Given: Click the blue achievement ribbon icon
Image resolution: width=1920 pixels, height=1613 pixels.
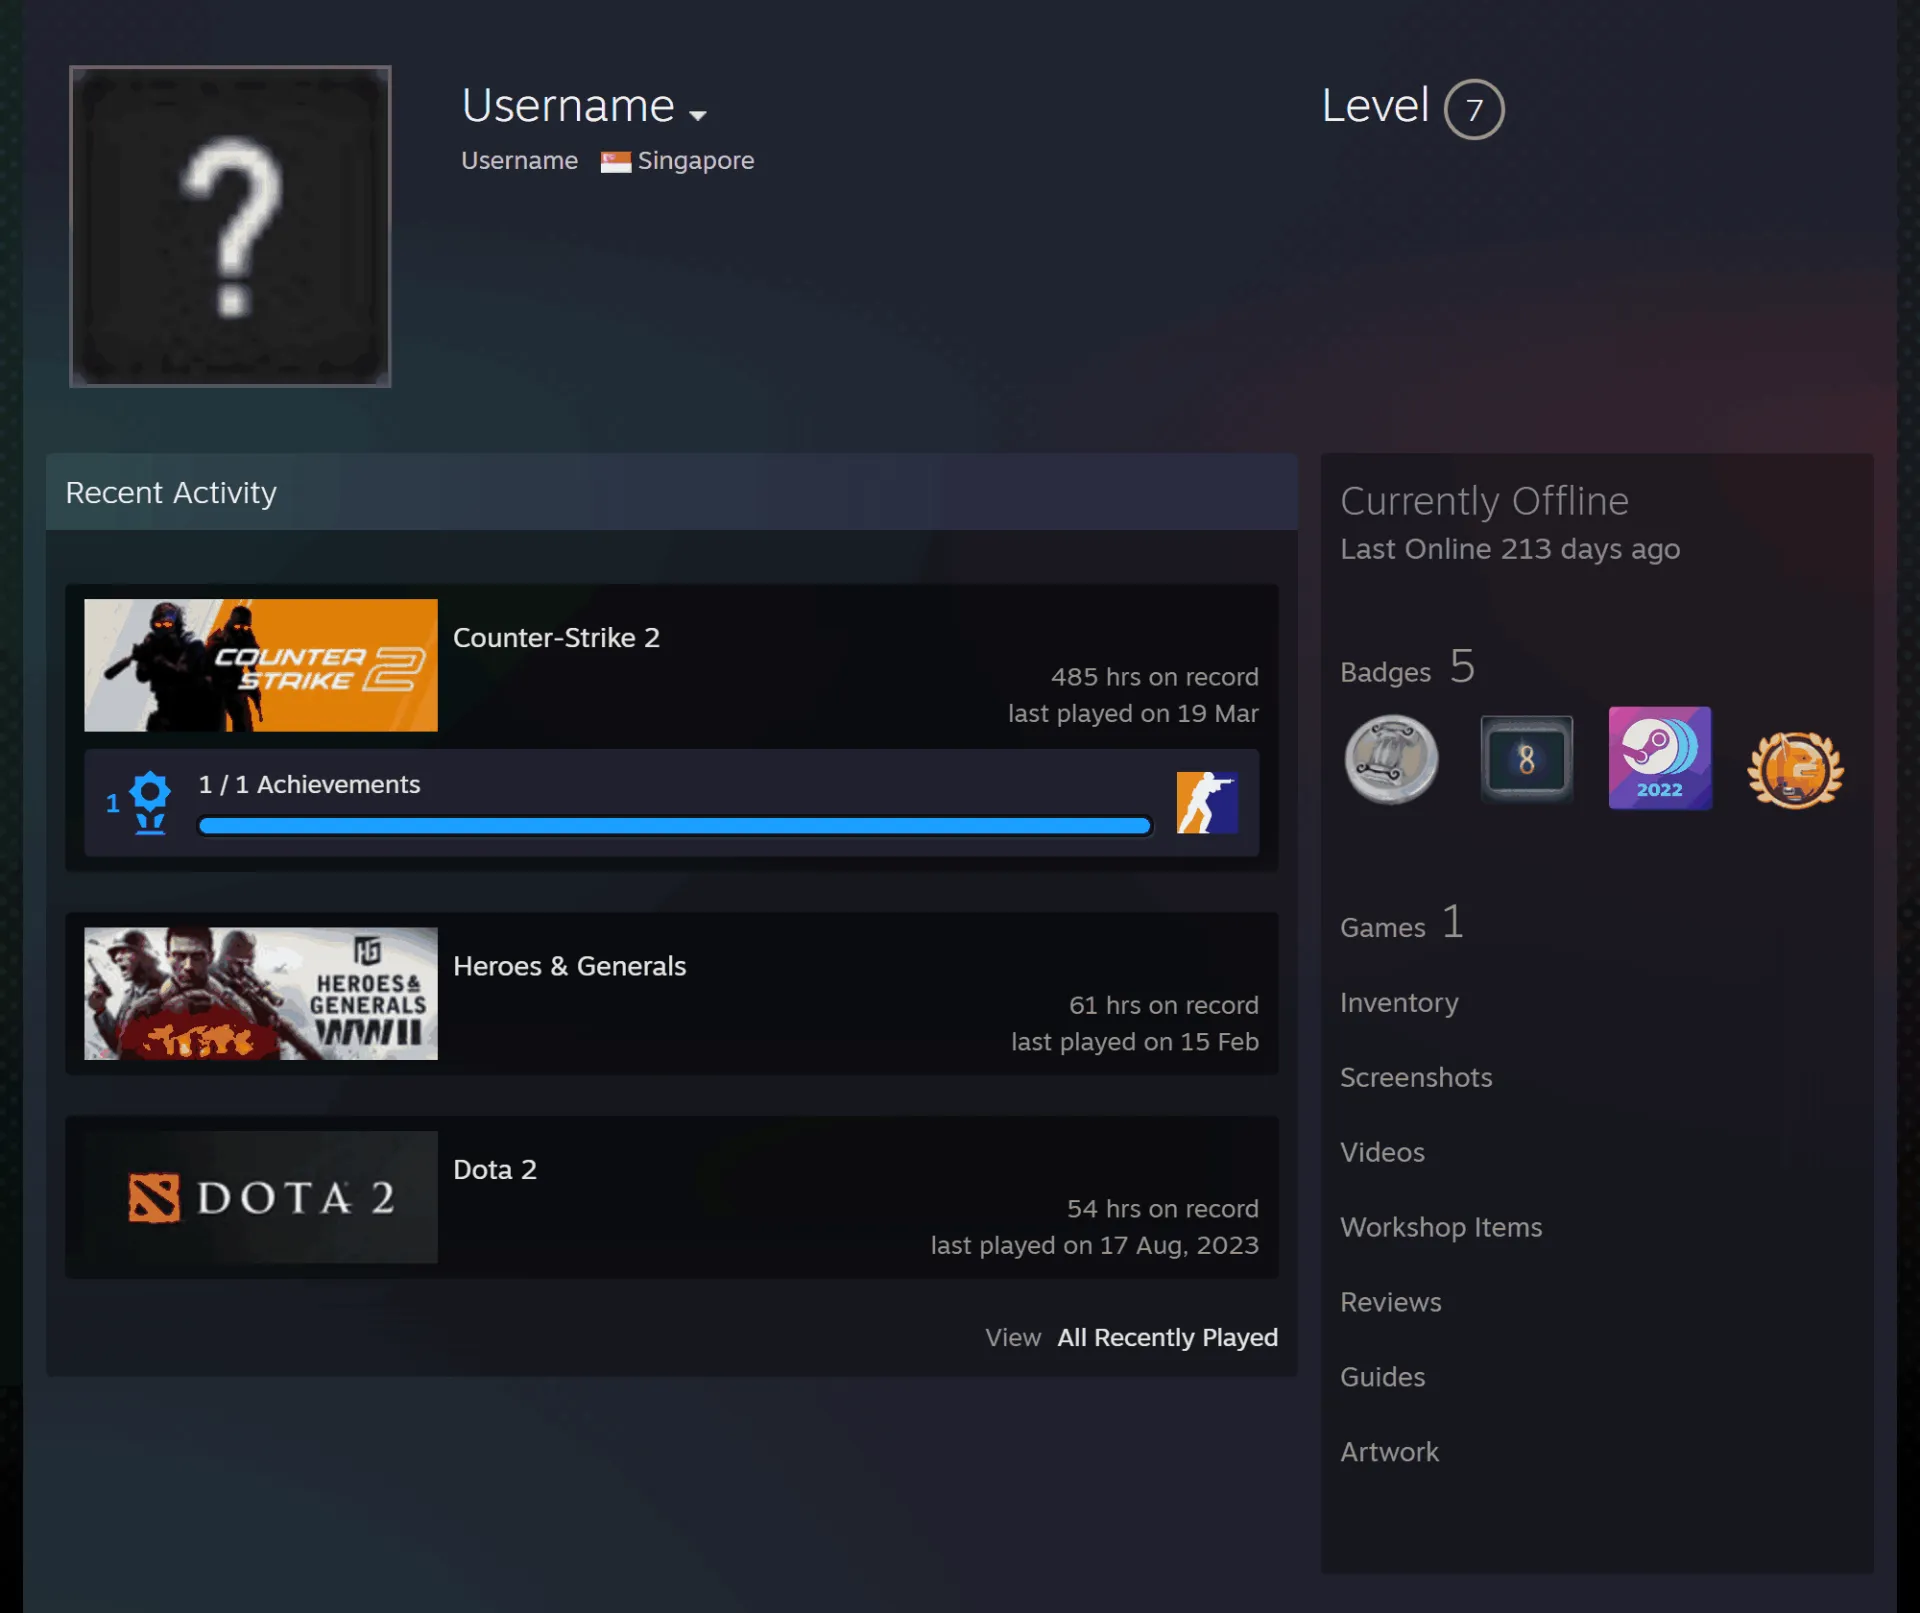Looking at the screenshot, I should pyautogui.click(x=150, y=802).
